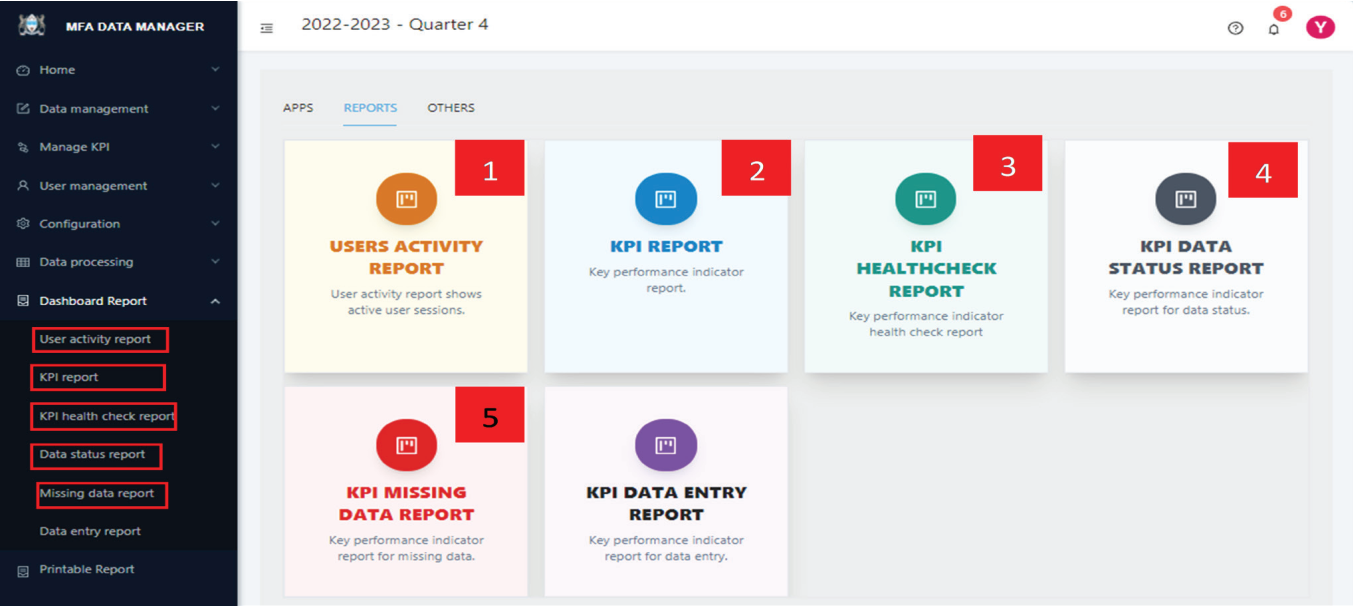
Task: Open Data status report in sidebar
Action: pos(92,454)
